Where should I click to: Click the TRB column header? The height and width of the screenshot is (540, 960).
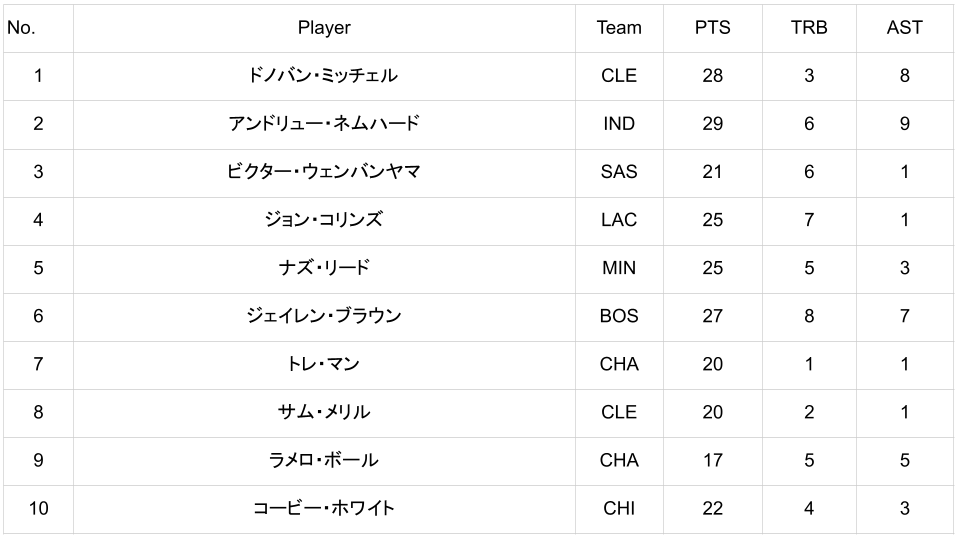point(808,28)
